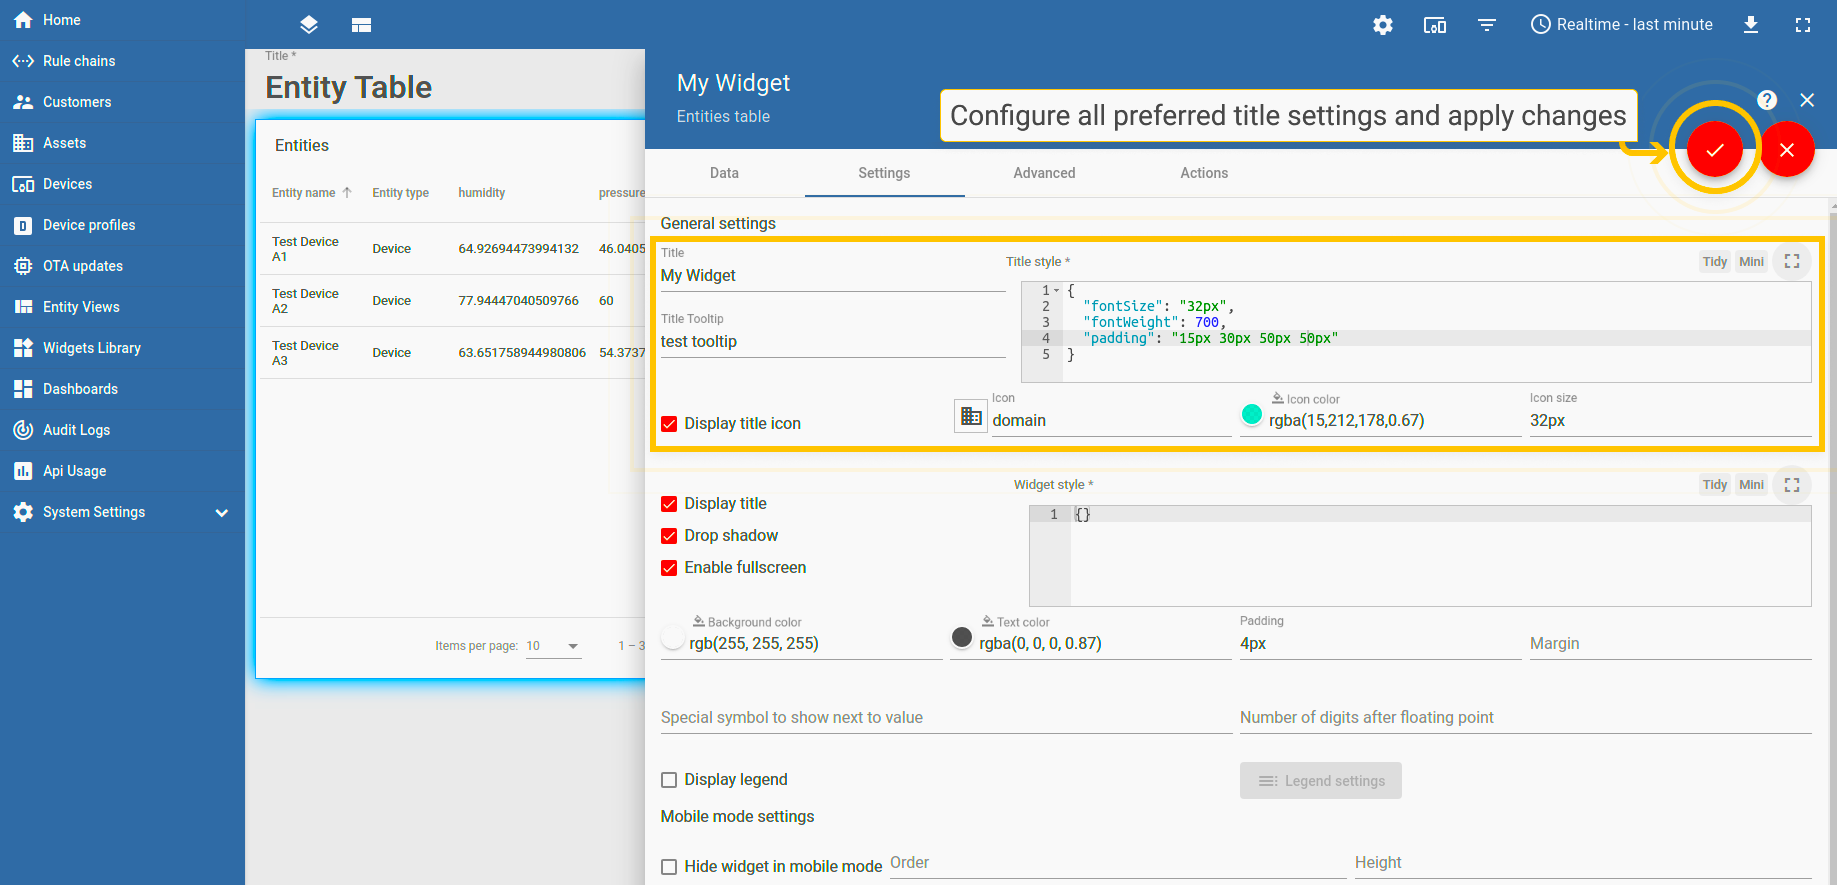The height and width of the screenshot is (885, 1837).
Task: Click the entity aliases icon in toolbar
Action: pyautogui.click(x=1434, y=25)
